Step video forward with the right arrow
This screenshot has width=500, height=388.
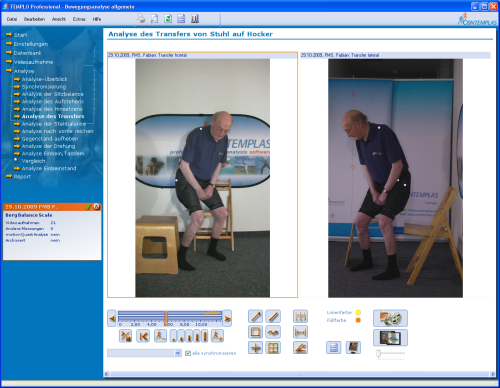pyautogui.click(x=227, y=318)
